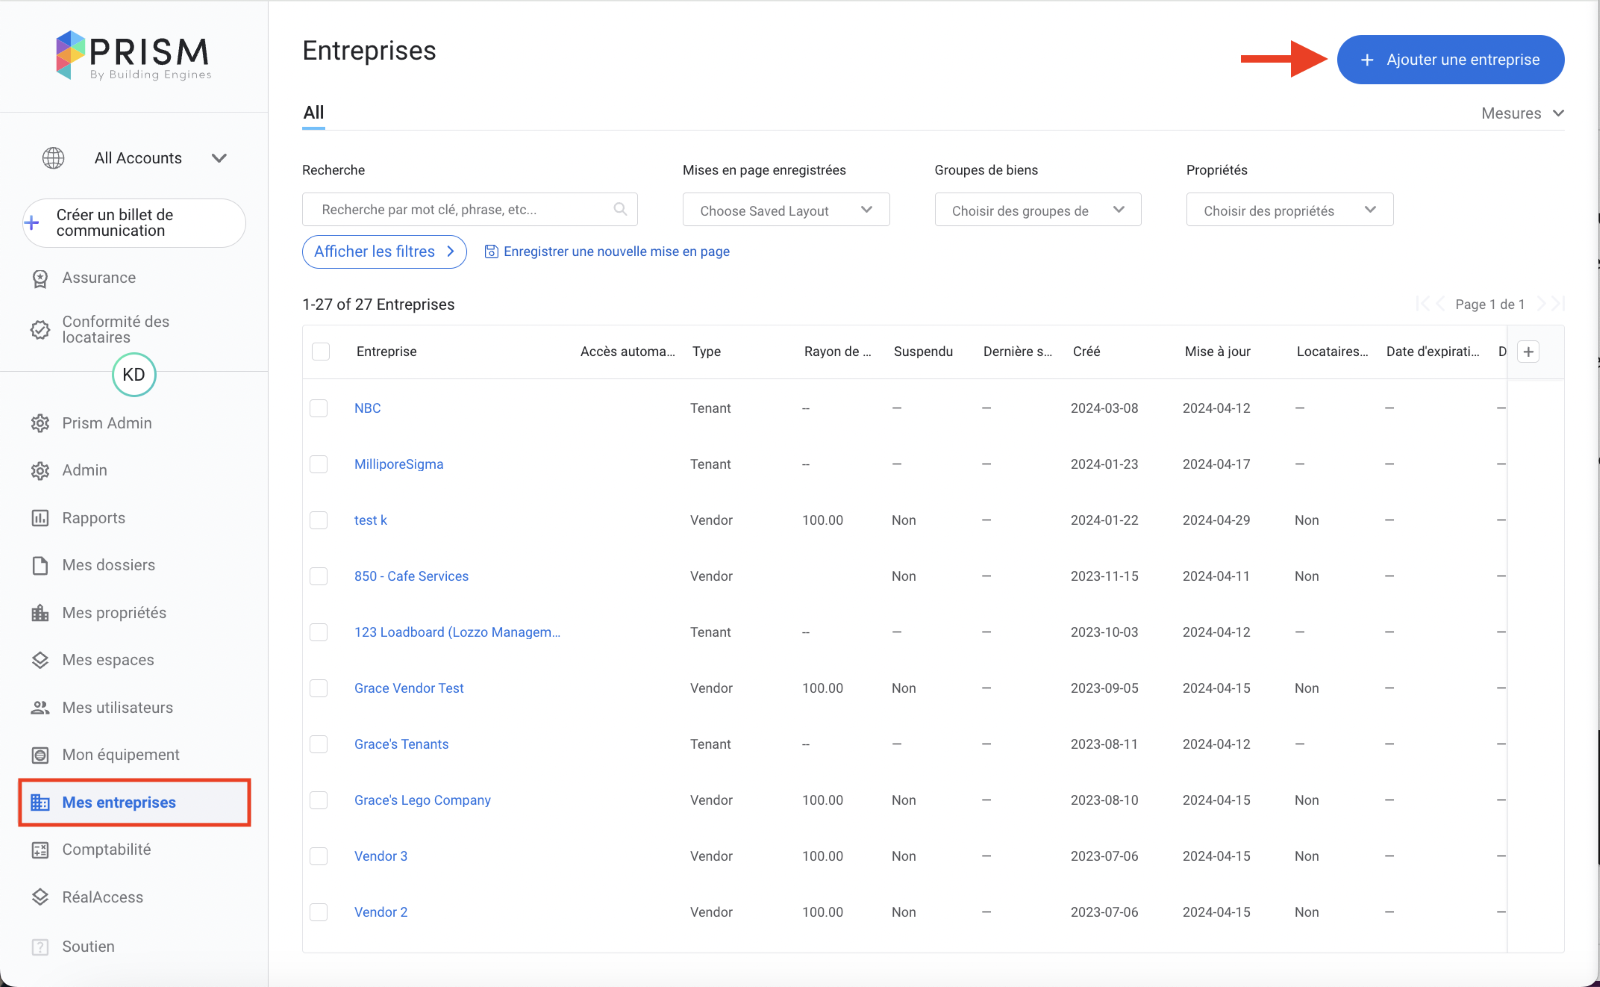Screen dimensions: 1600x987
Task: Click the Ajouter une entreprise button
Action: coord(1450,60)
